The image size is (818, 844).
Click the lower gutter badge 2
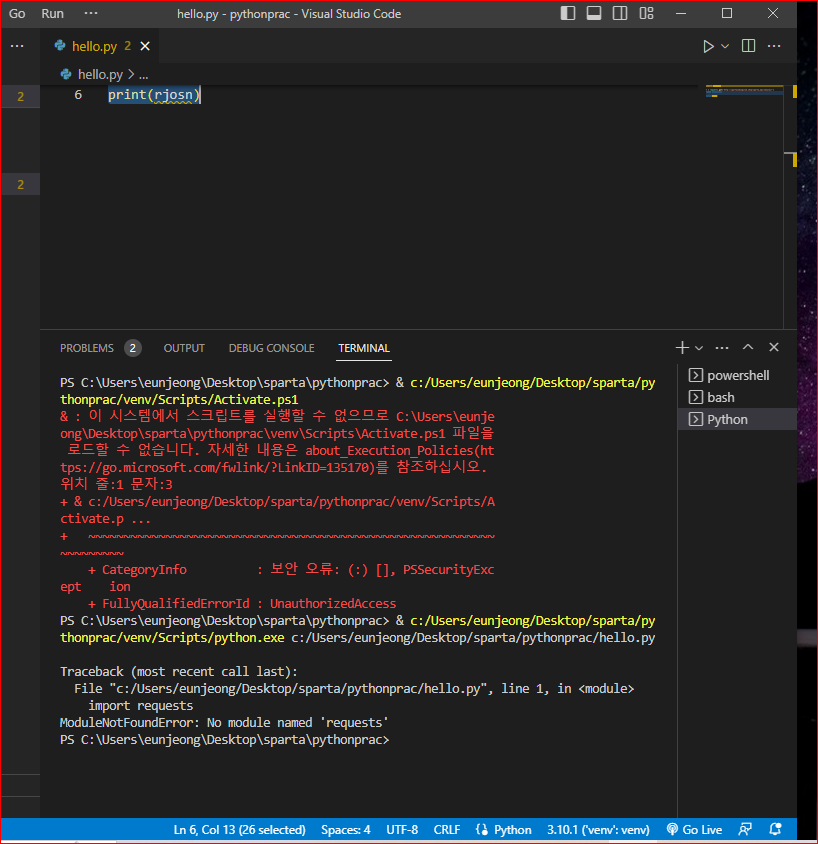click(20, 185)
